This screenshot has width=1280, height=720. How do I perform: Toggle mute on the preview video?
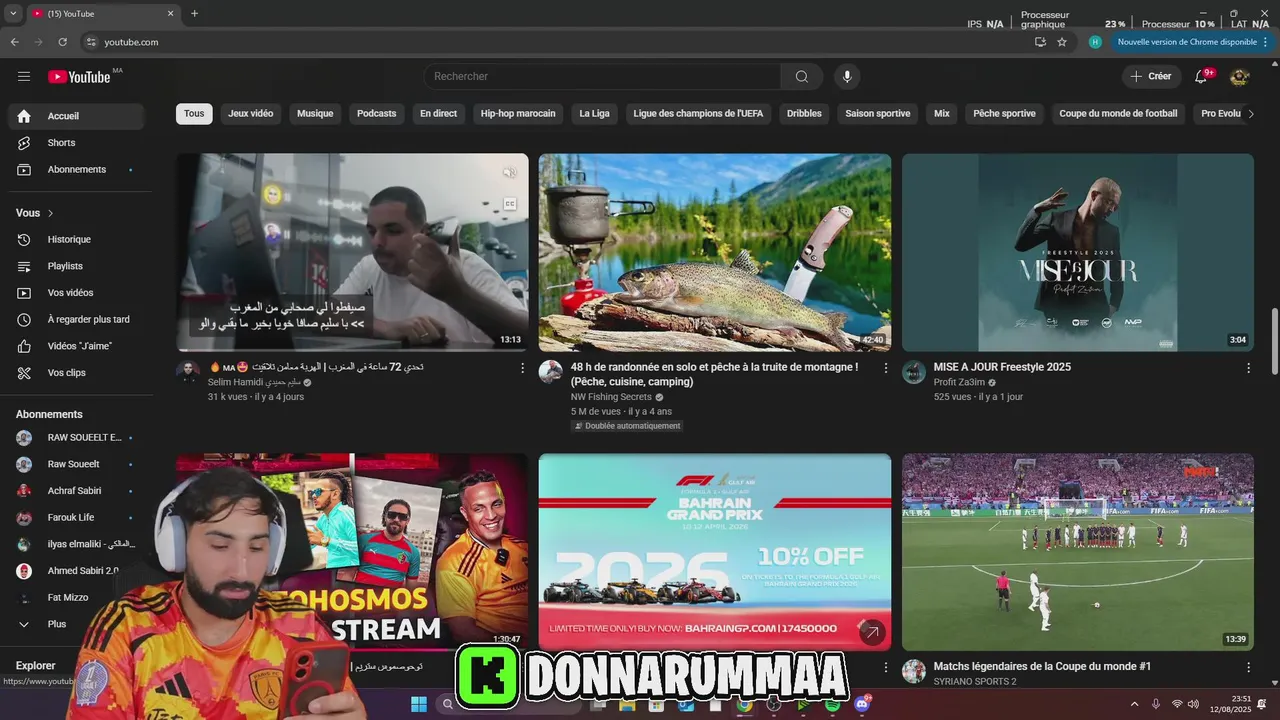click(509, 173)
